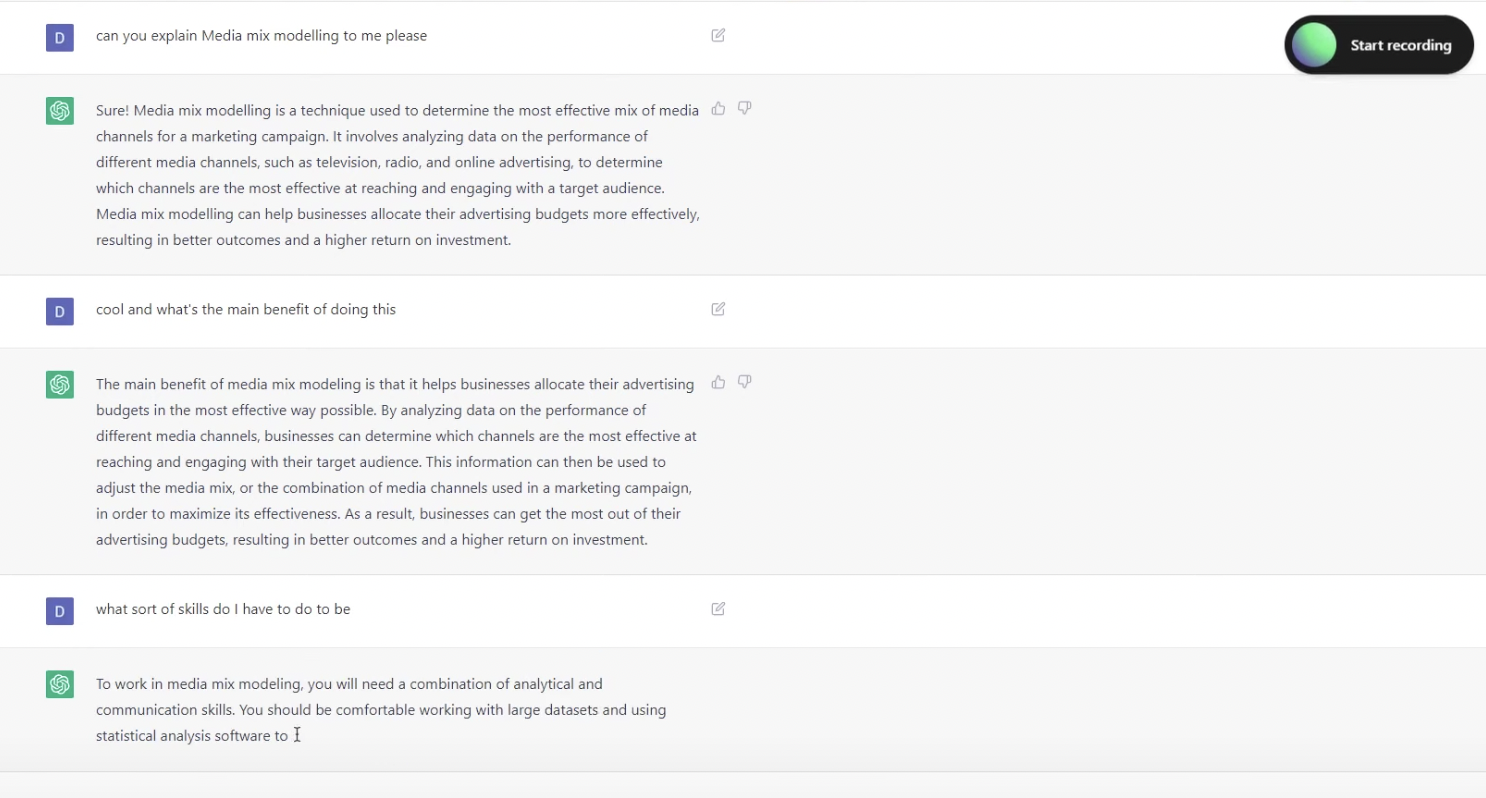Click the skills question message row
This screenshot has width=1486, height=798.
point(222,608)
